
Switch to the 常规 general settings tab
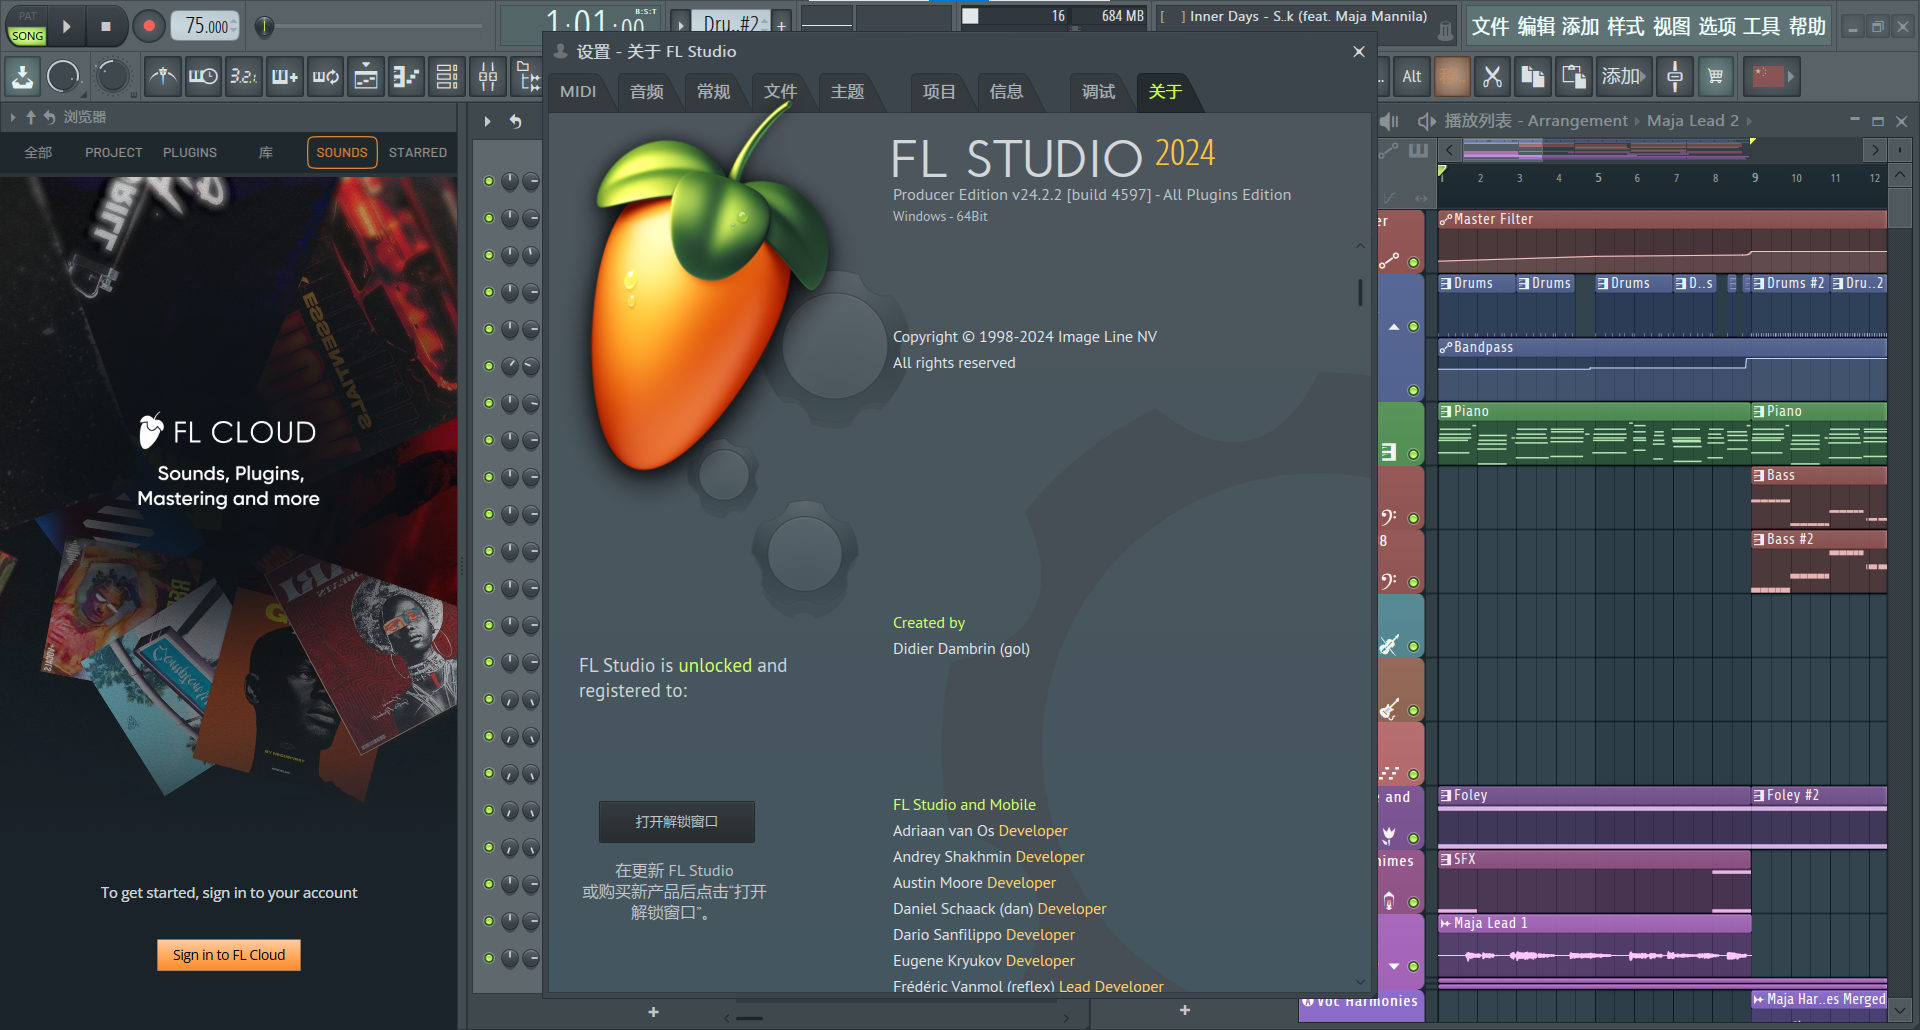tap(714, 92)
